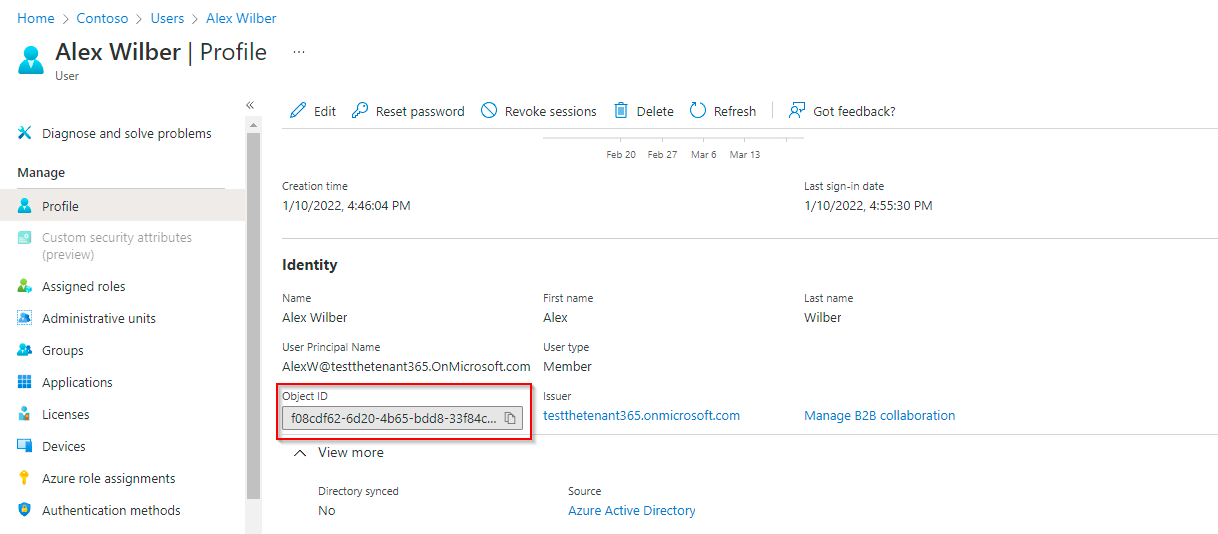
Task: Open Diagnose and solve problems
Action: click(x=127, y=133)
